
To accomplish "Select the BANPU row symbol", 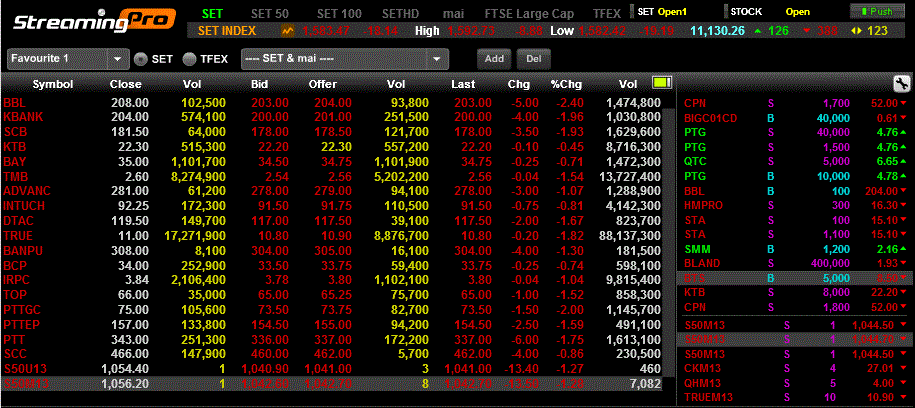I will (23, 250).
